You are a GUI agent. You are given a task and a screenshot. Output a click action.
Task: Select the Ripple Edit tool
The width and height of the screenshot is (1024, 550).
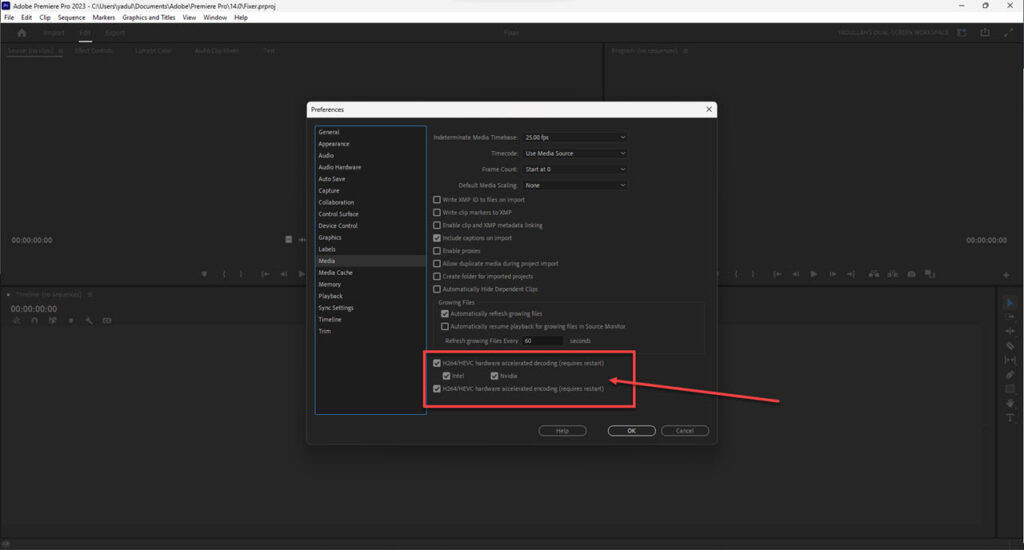1010,331
